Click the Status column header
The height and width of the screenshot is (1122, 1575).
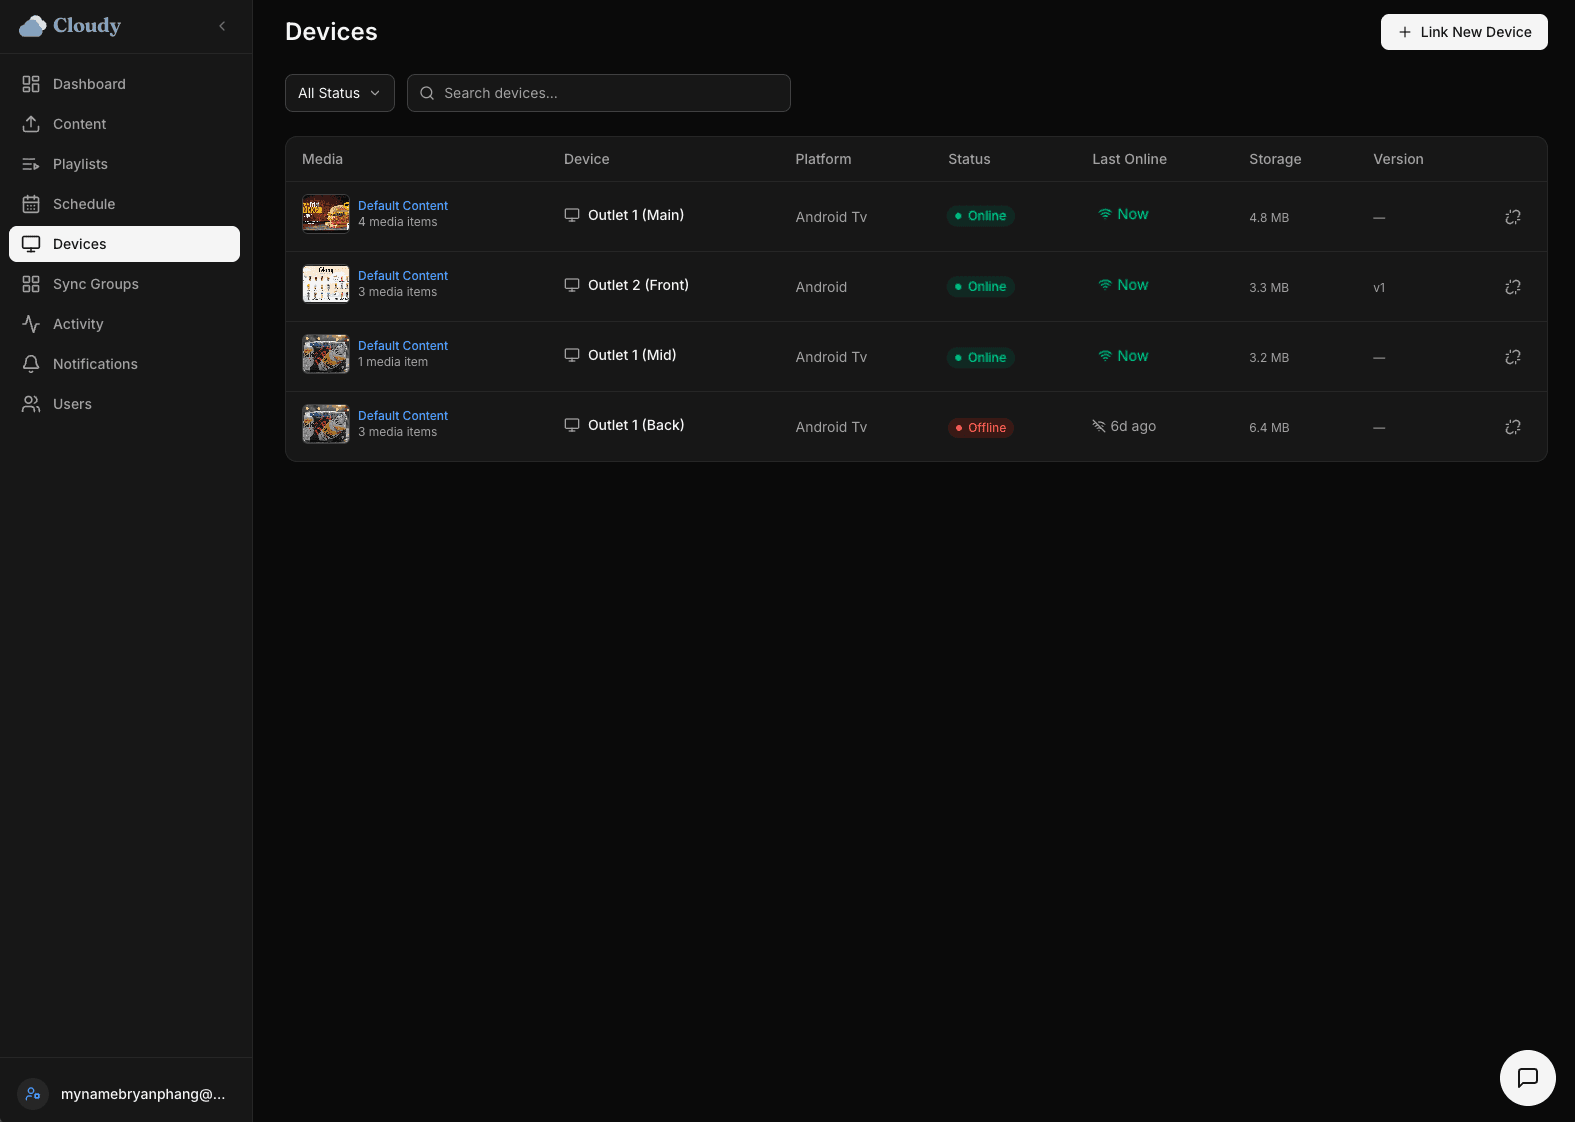(x=969, y=159)
